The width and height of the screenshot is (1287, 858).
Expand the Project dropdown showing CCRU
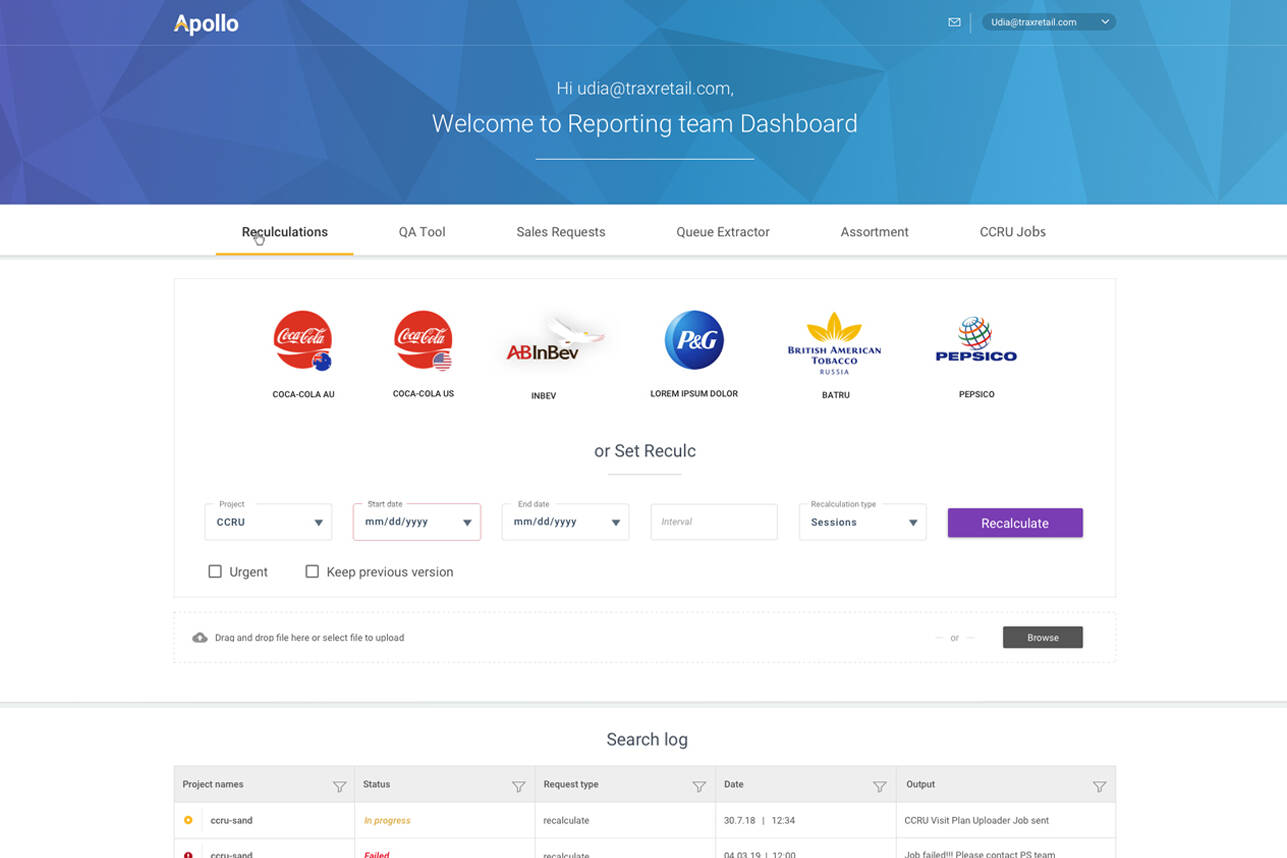[x=268, y=522]
